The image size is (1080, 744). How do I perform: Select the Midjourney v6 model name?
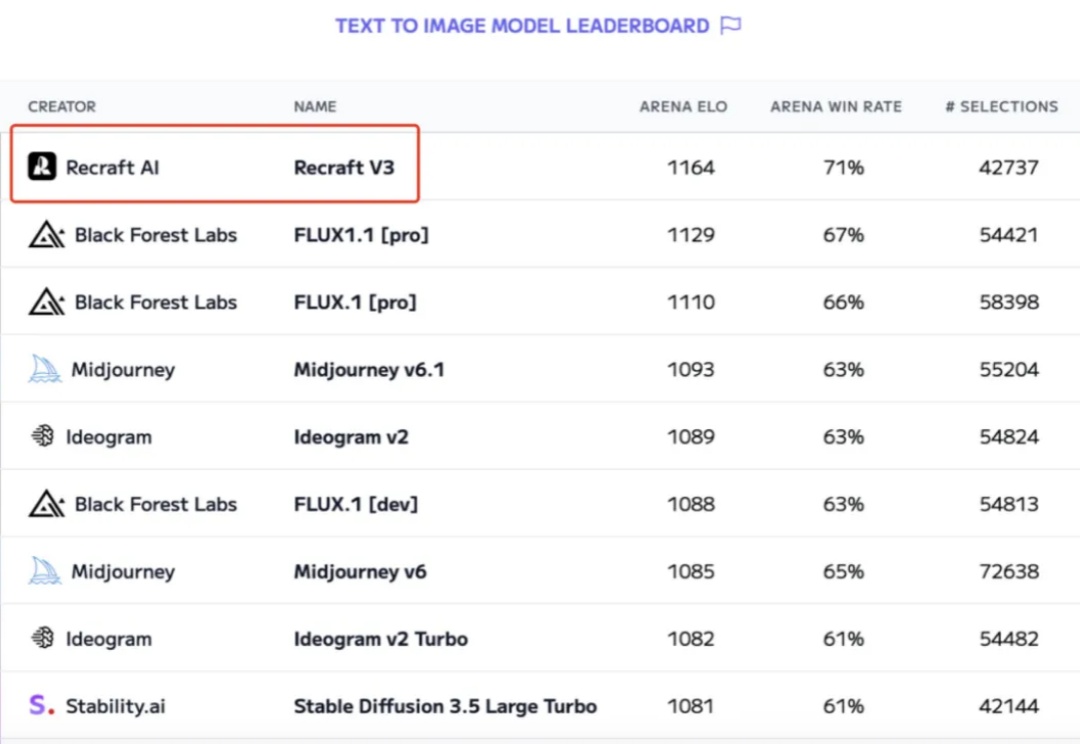[x=360, y=572]
